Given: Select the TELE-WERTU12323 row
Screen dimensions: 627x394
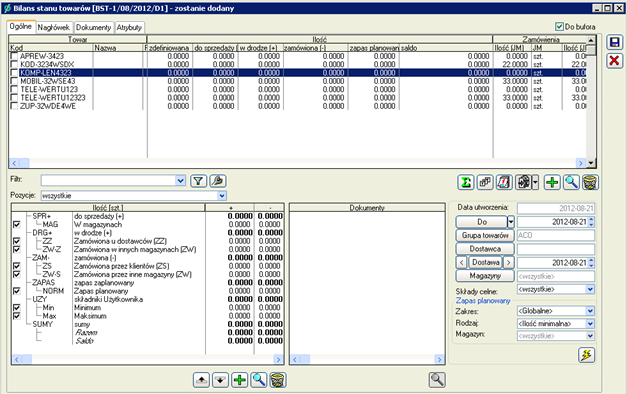Looking at the screenshot, I should pos(298,98).
